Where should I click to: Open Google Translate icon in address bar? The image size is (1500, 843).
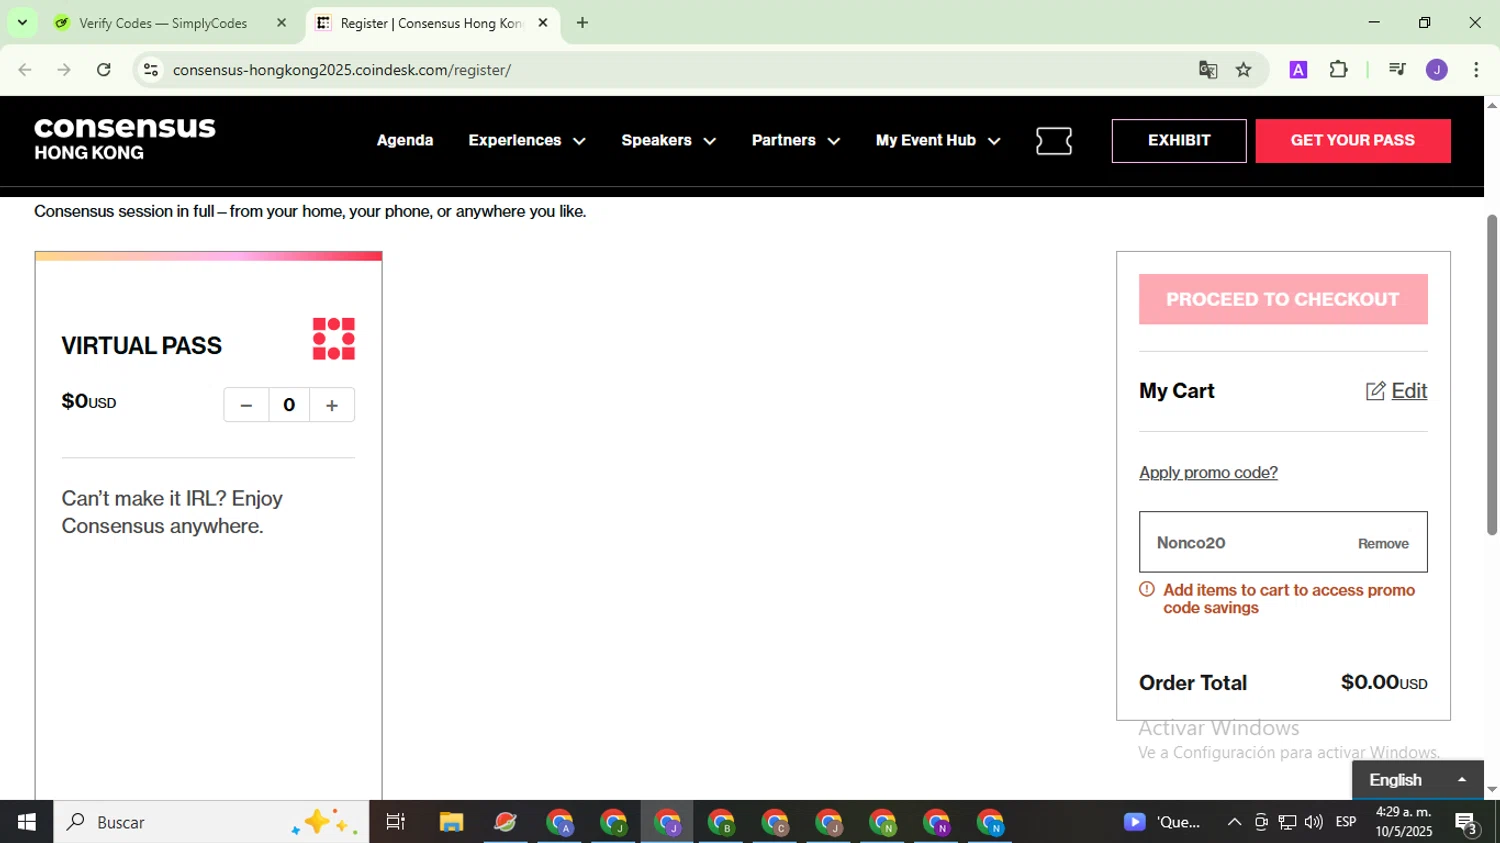tap(1208, 70)
